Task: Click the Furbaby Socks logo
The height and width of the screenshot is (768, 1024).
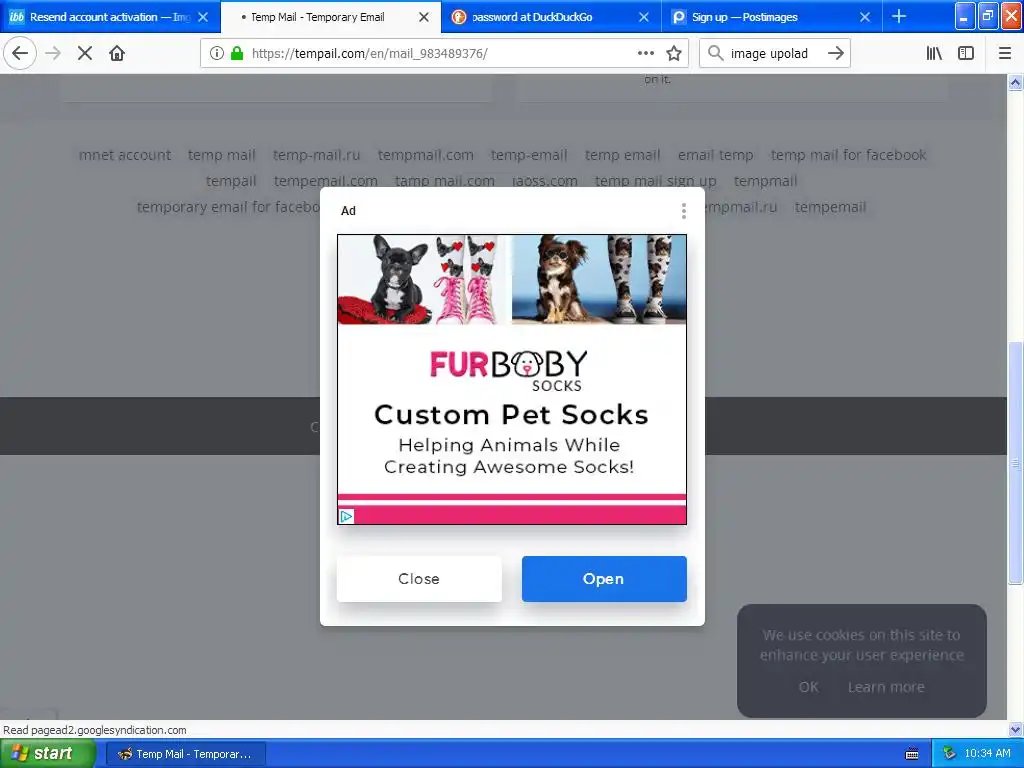Action: [x=509, y=370]
